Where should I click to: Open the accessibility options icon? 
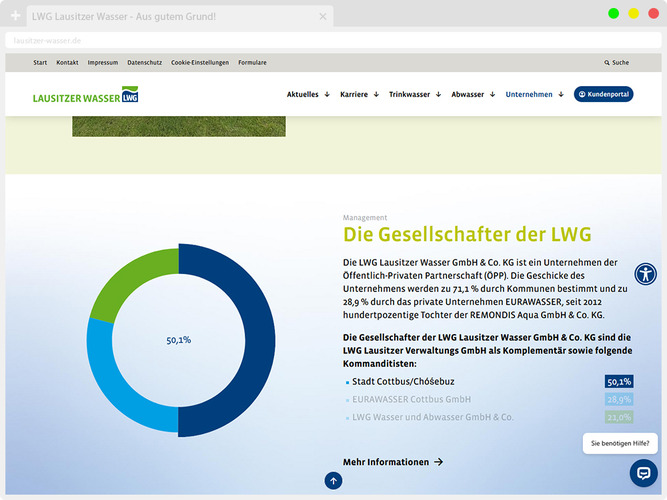pyautogui.click(x=646, y=274)
